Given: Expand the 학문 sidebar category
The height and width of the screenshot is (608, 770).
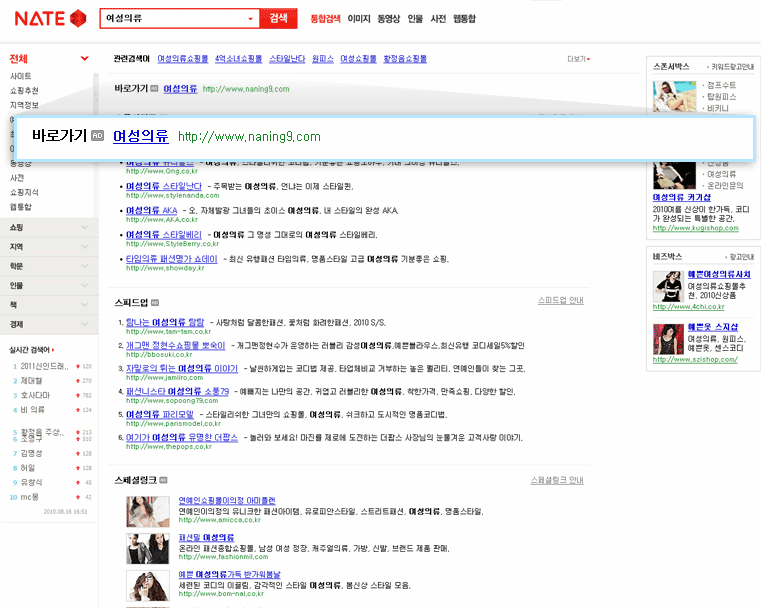Looking at the screenshot, I should pyautogui.click(x=49, y=266).
